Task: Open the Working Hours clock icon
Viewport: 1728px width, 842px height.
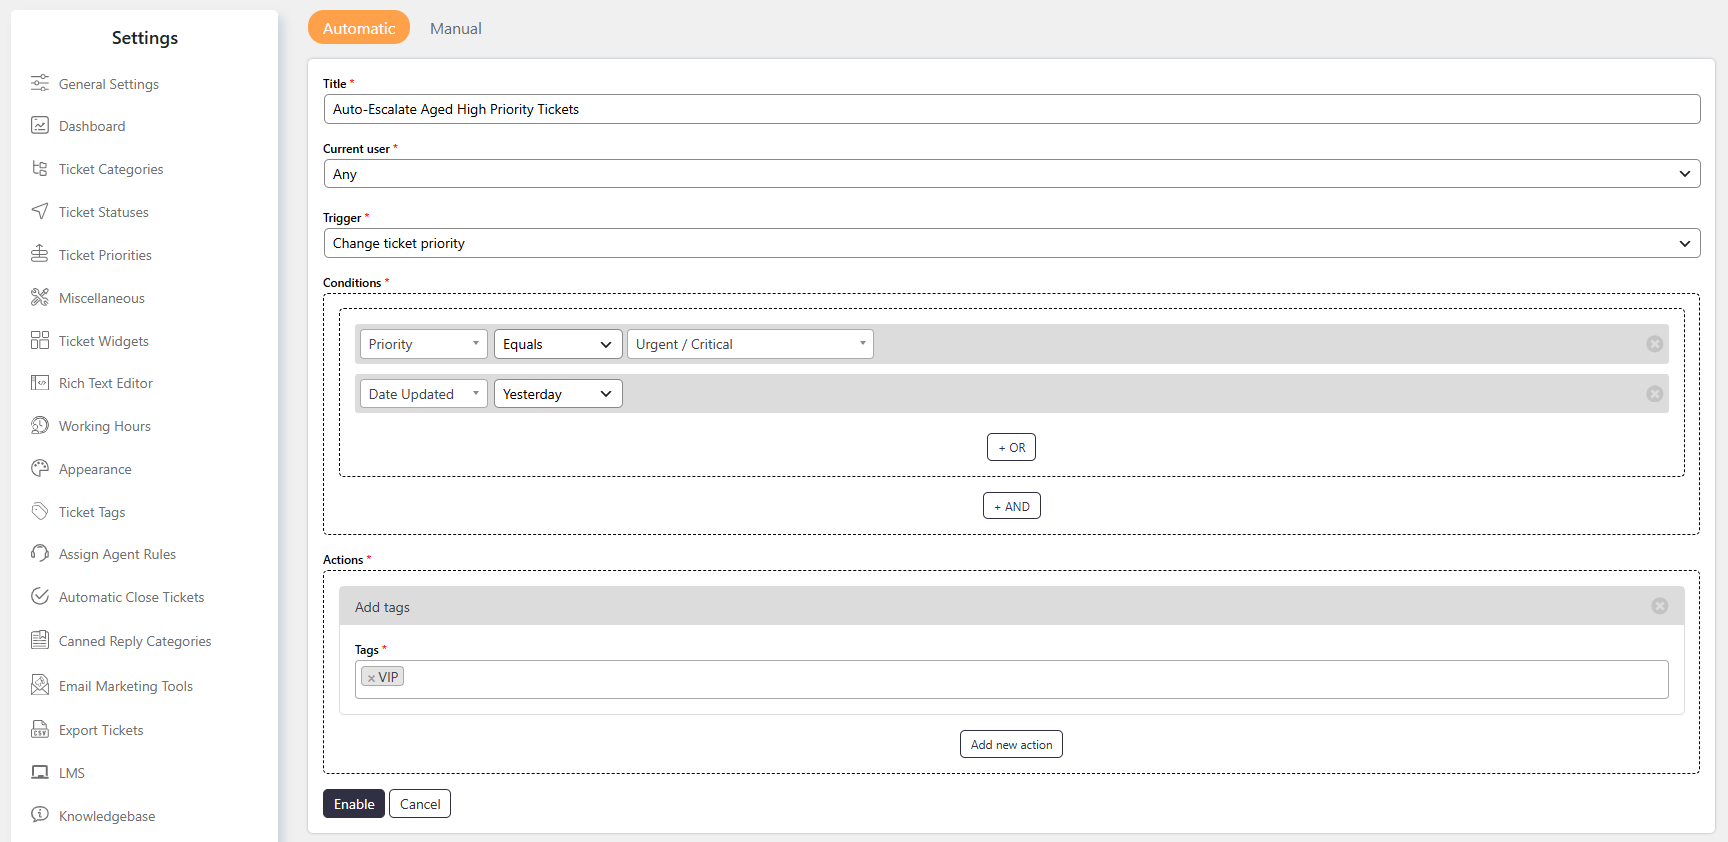Action: click(40, 425)
